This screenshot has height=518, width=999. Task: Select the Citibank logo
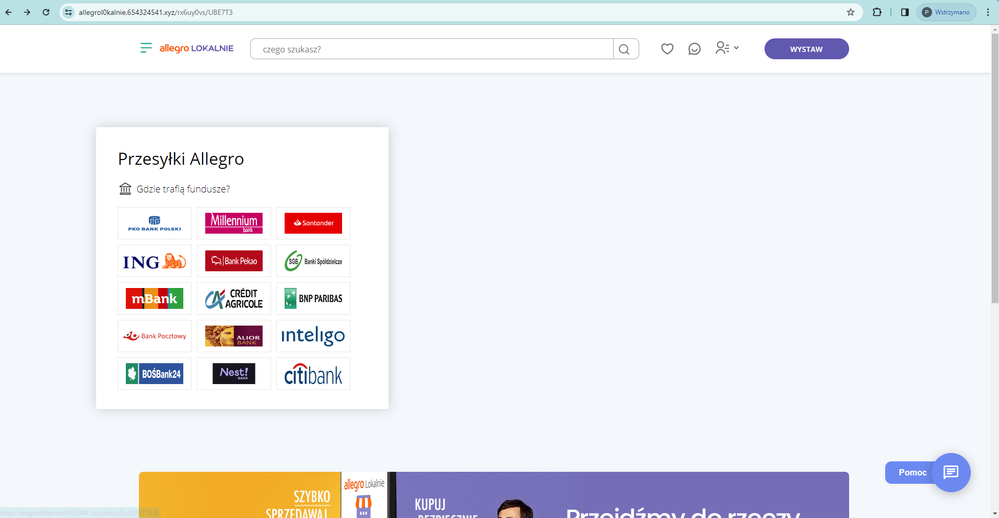313,373
